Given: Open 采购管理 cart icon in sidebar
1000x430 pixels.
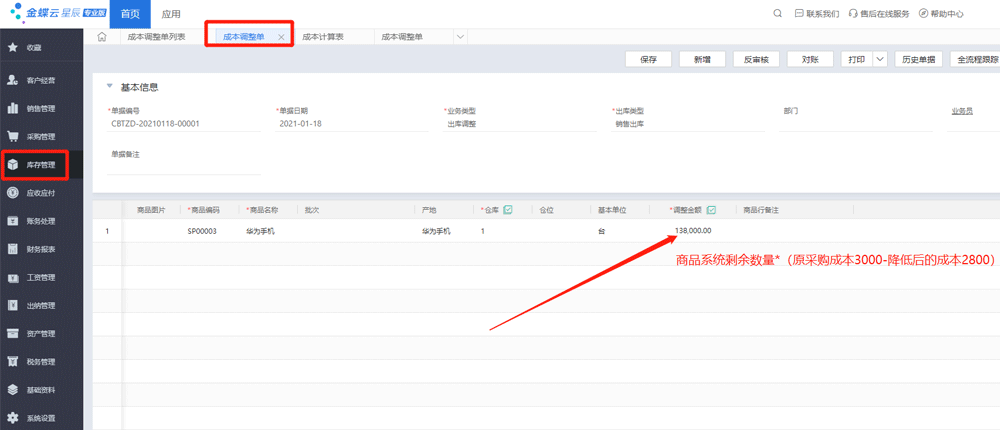Looking at the screenshot, I should [12, 136].
